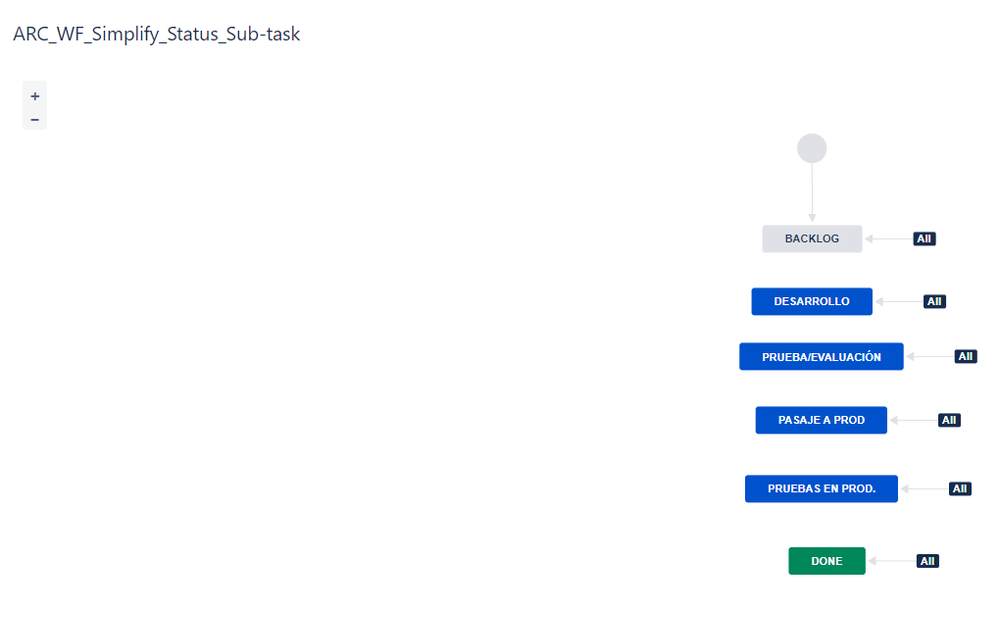Select the transition line from start to BACKLOG
This screenshot has height=624, width=999.
pos(812,192)
